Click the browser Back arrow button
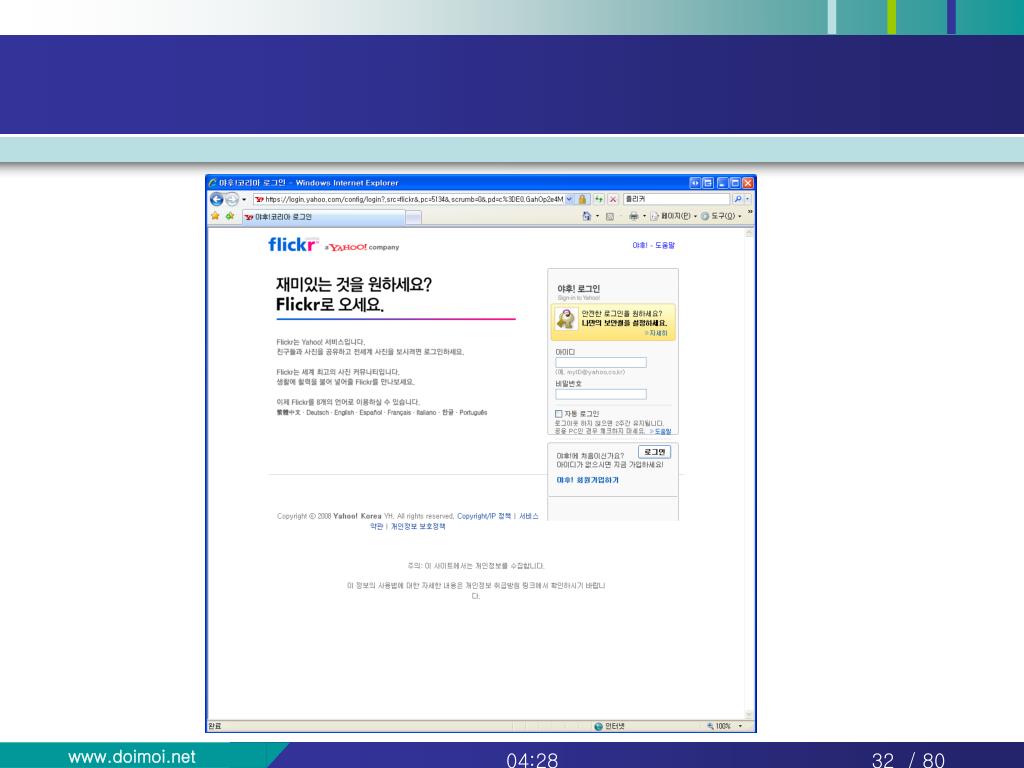The image size is (1024, 768). [x=217, y=199]
